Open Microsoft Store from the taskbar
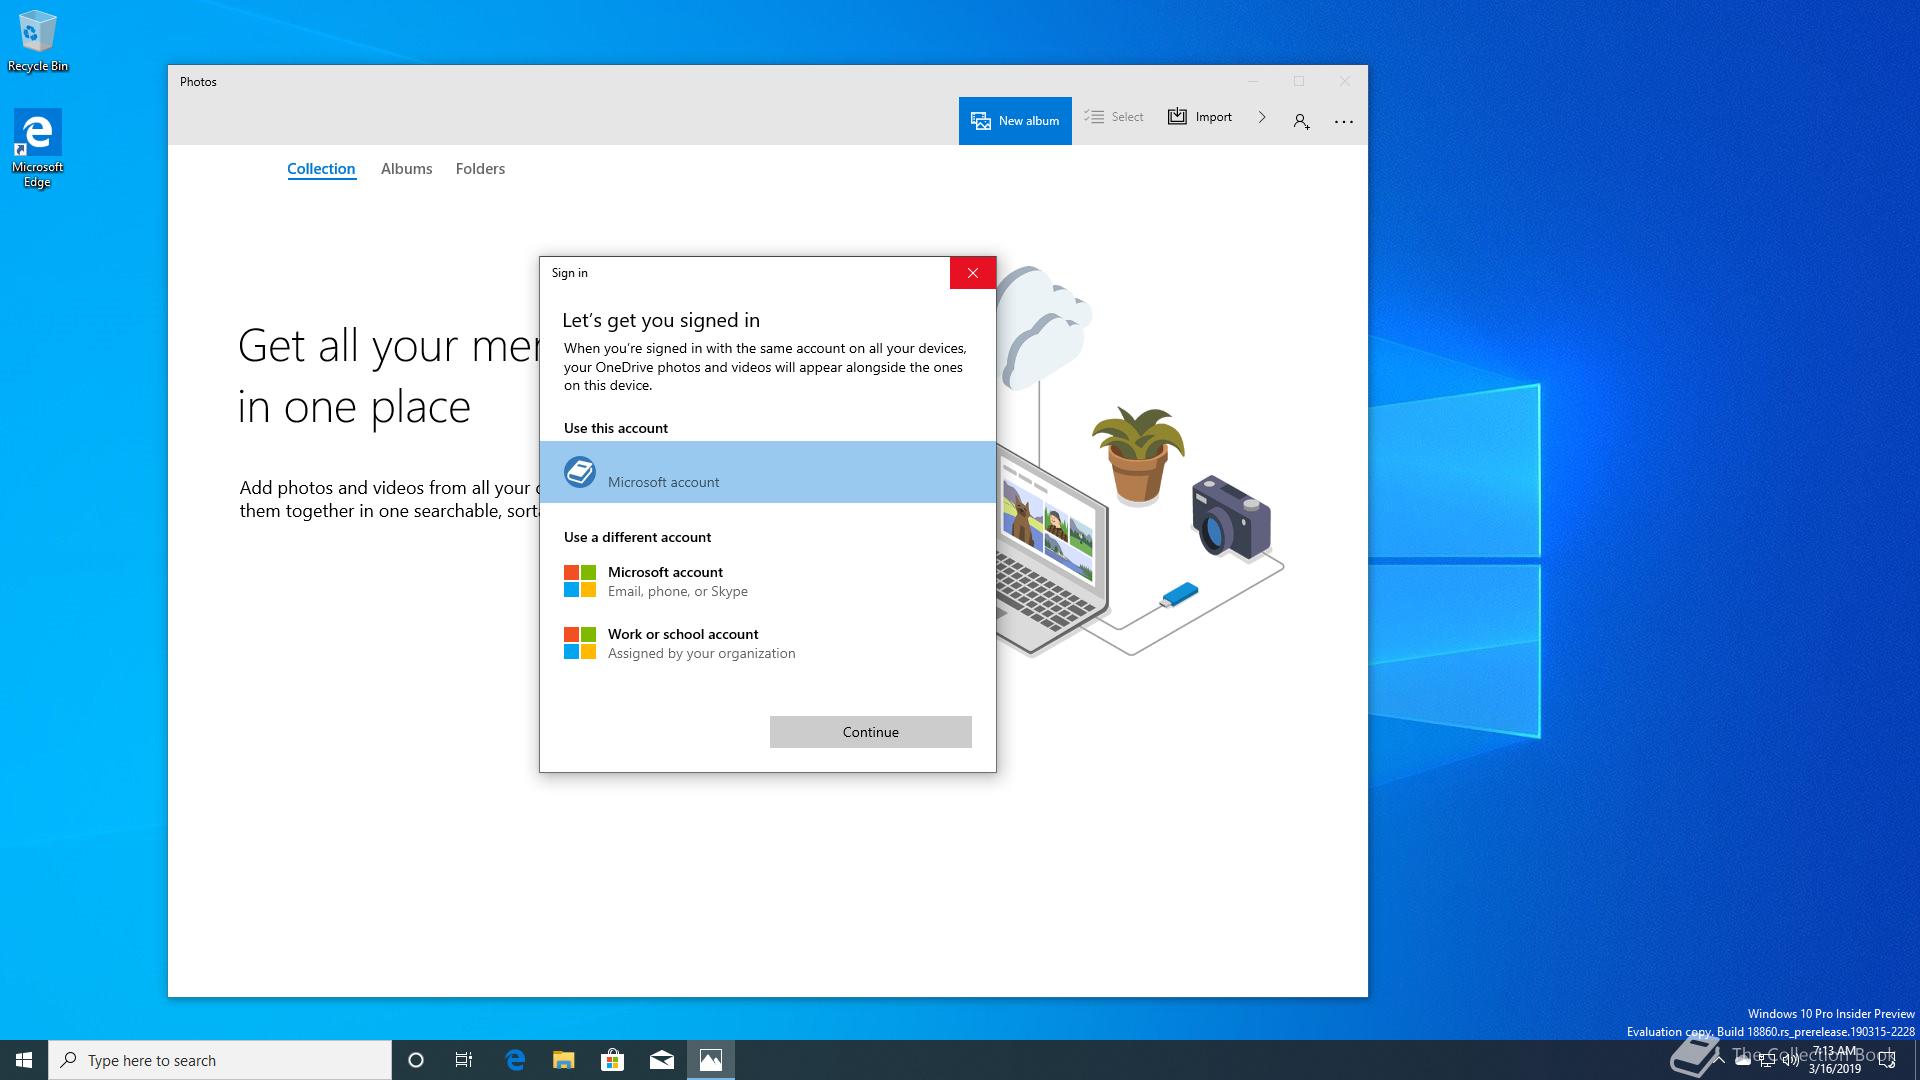 [612, 1060]
